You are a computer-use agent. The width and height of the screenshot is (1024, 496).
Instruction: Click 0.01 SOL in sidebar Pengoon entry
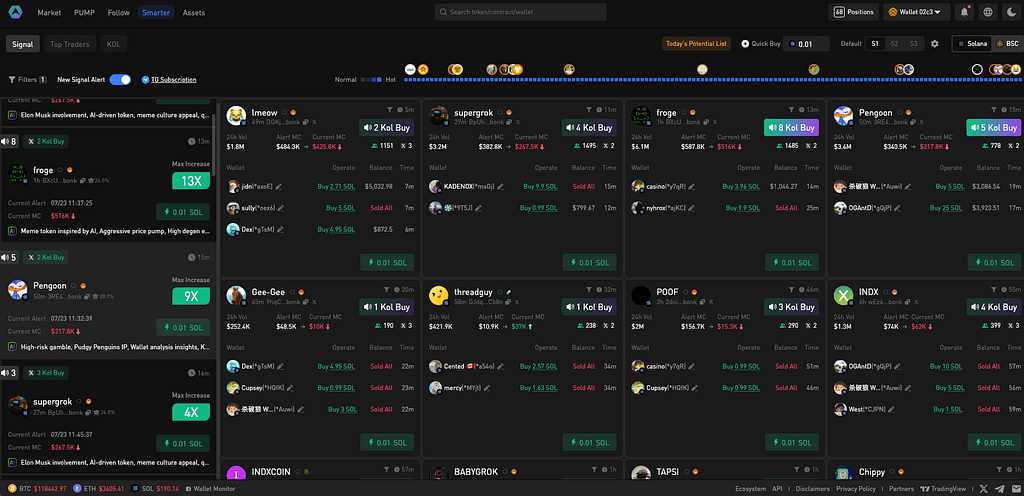coord(183,328)
